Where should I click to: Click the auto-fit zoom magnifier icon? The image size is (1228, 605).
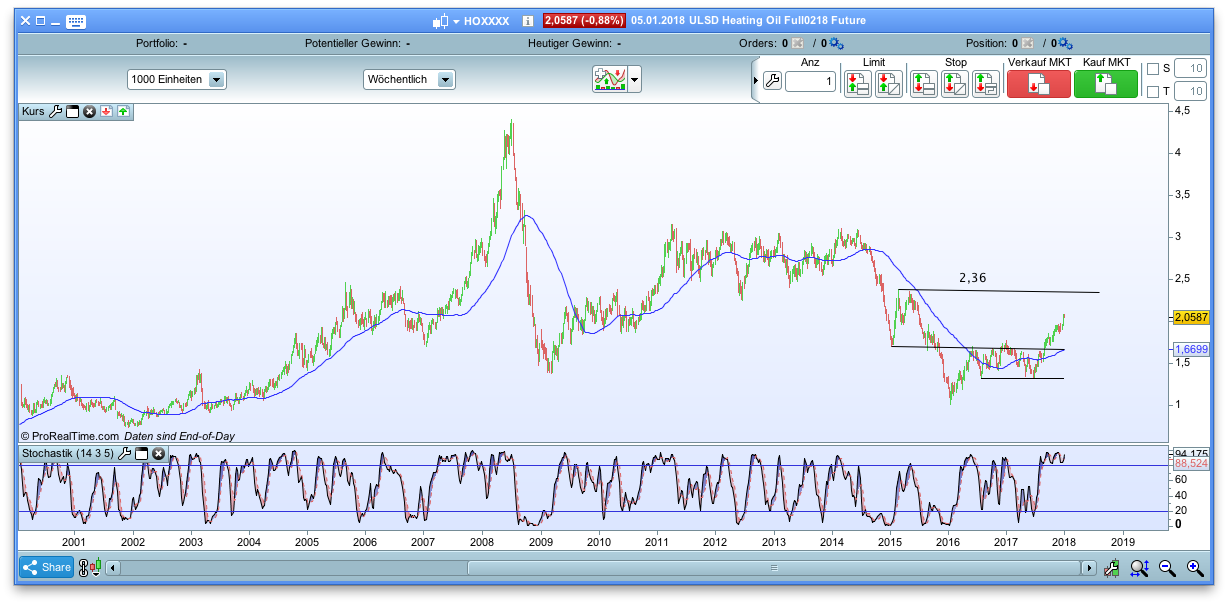[1139, 567]
